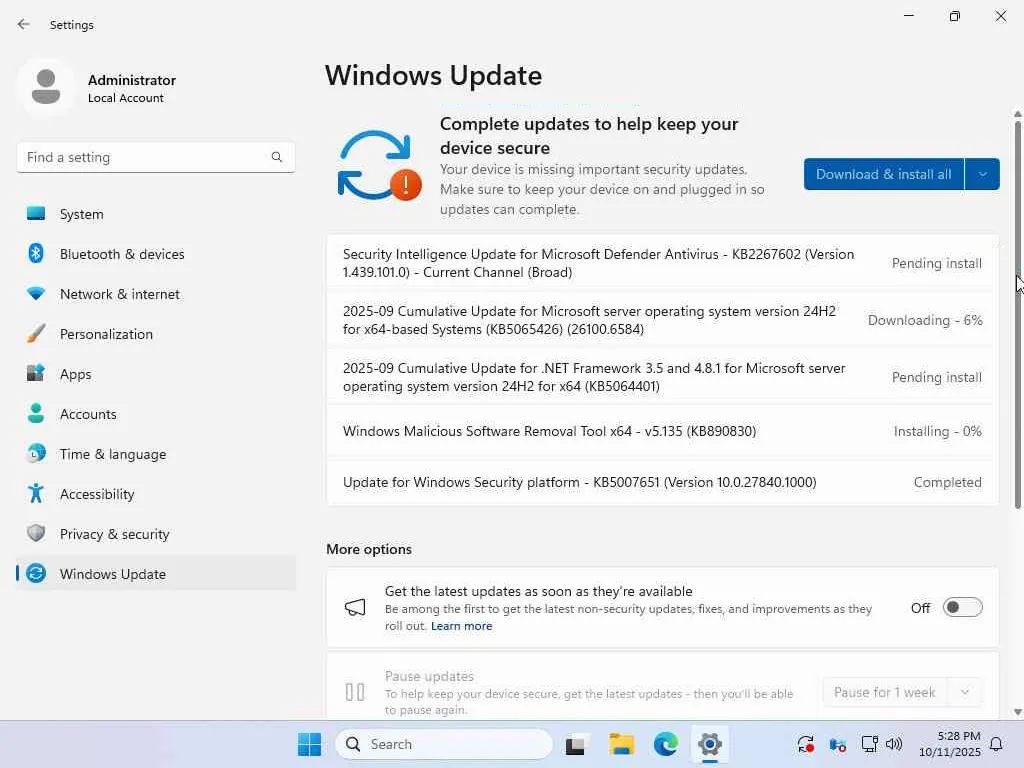Image resolution: width=1024 pixels, height=768 pixels.
Task: Launch Microsoft Edge from the taskbar
Action: pyautogui.click(x=665, y=744)
